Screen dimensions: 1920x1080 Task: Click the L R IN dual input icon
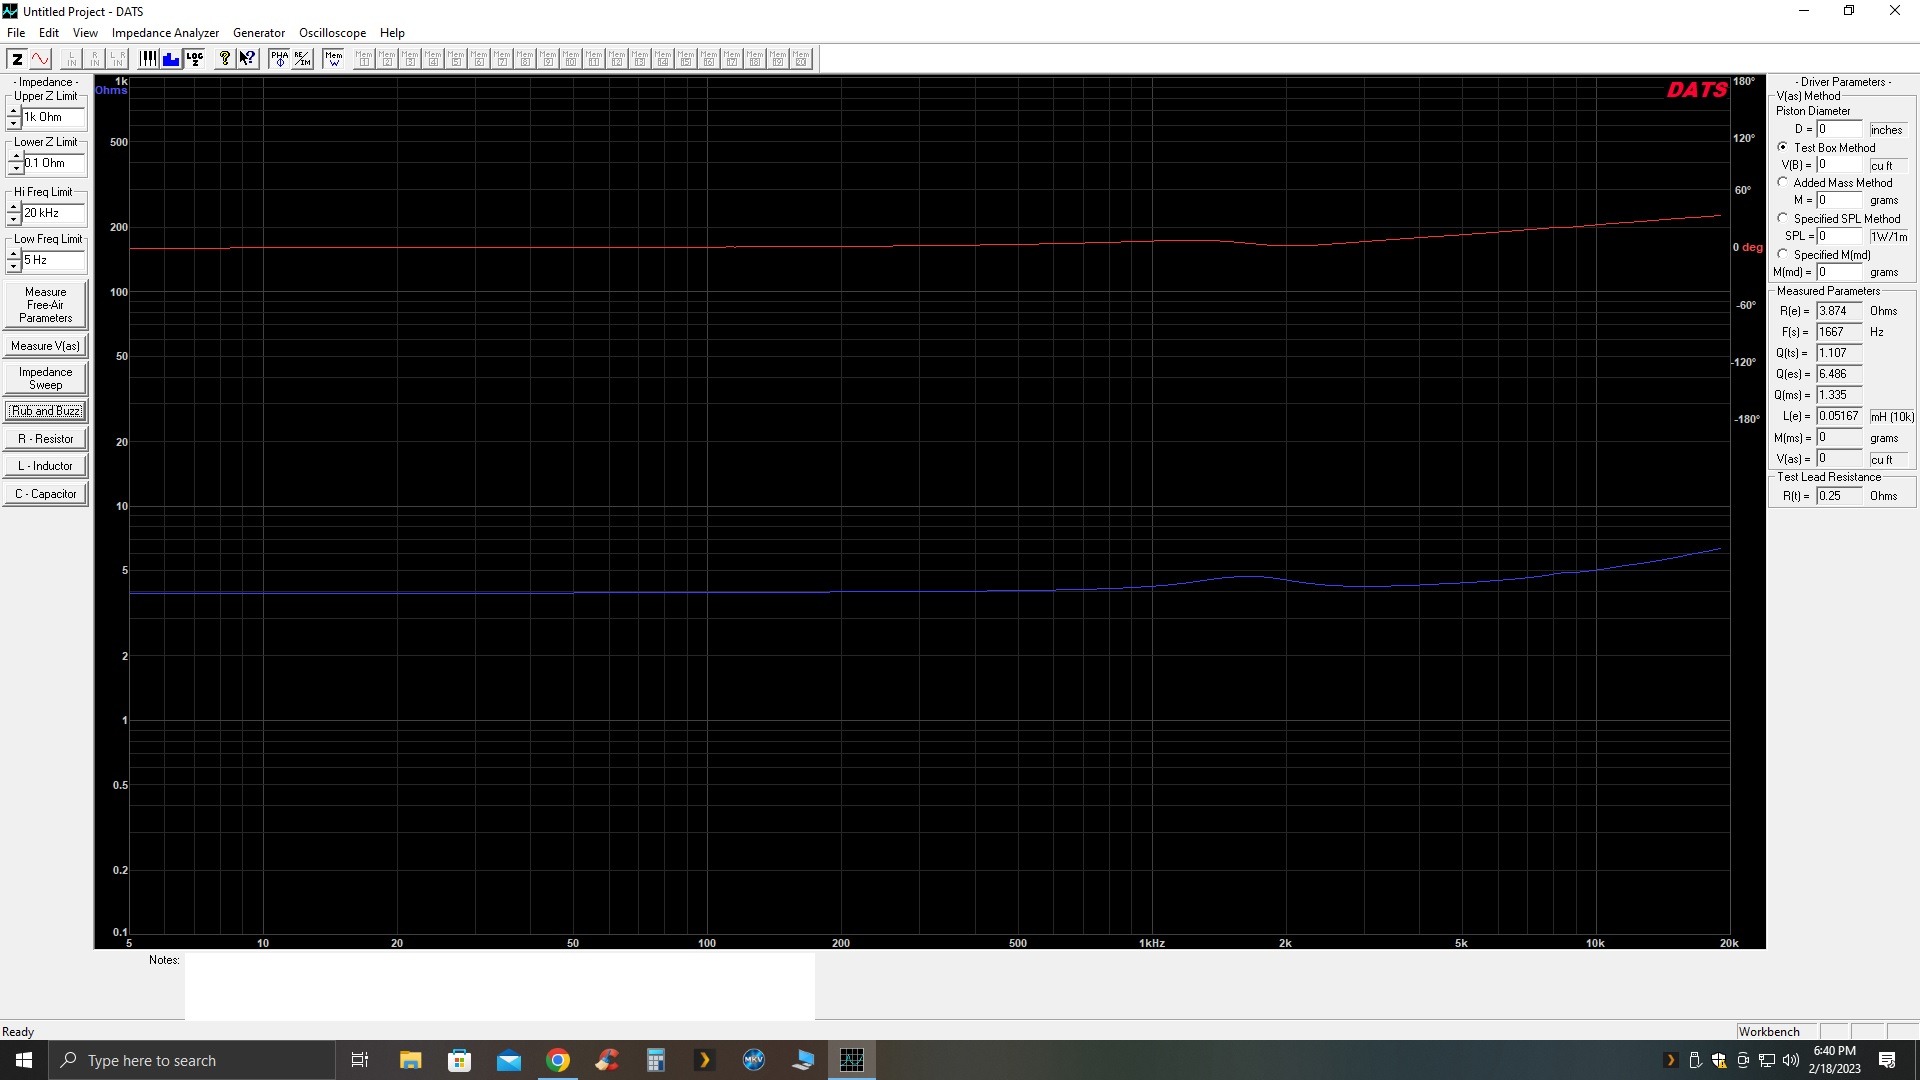[117, 59]
